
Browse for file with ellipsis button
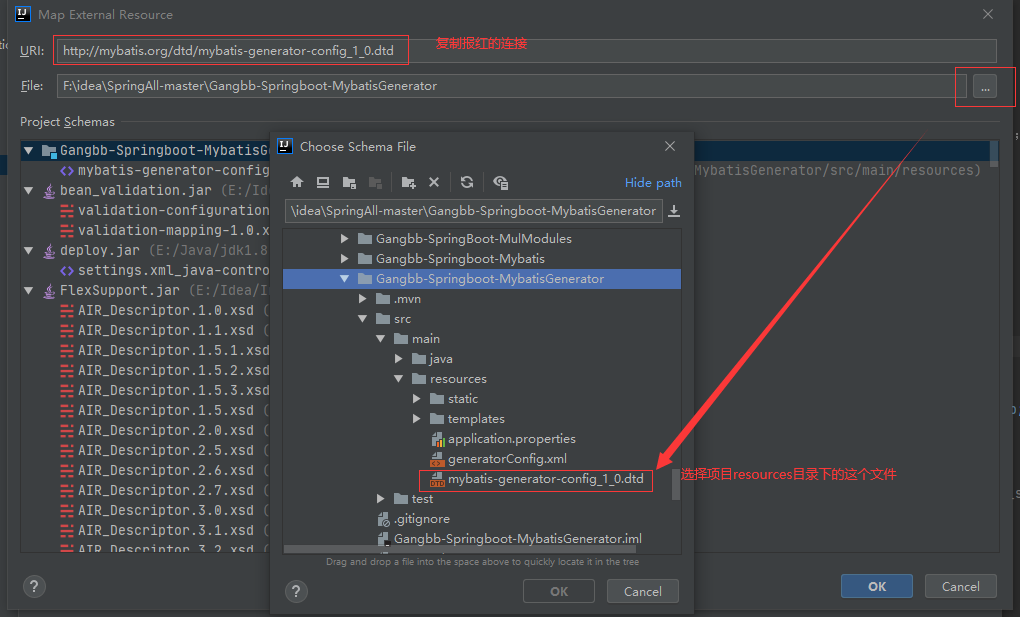click(x=985, y=86)
